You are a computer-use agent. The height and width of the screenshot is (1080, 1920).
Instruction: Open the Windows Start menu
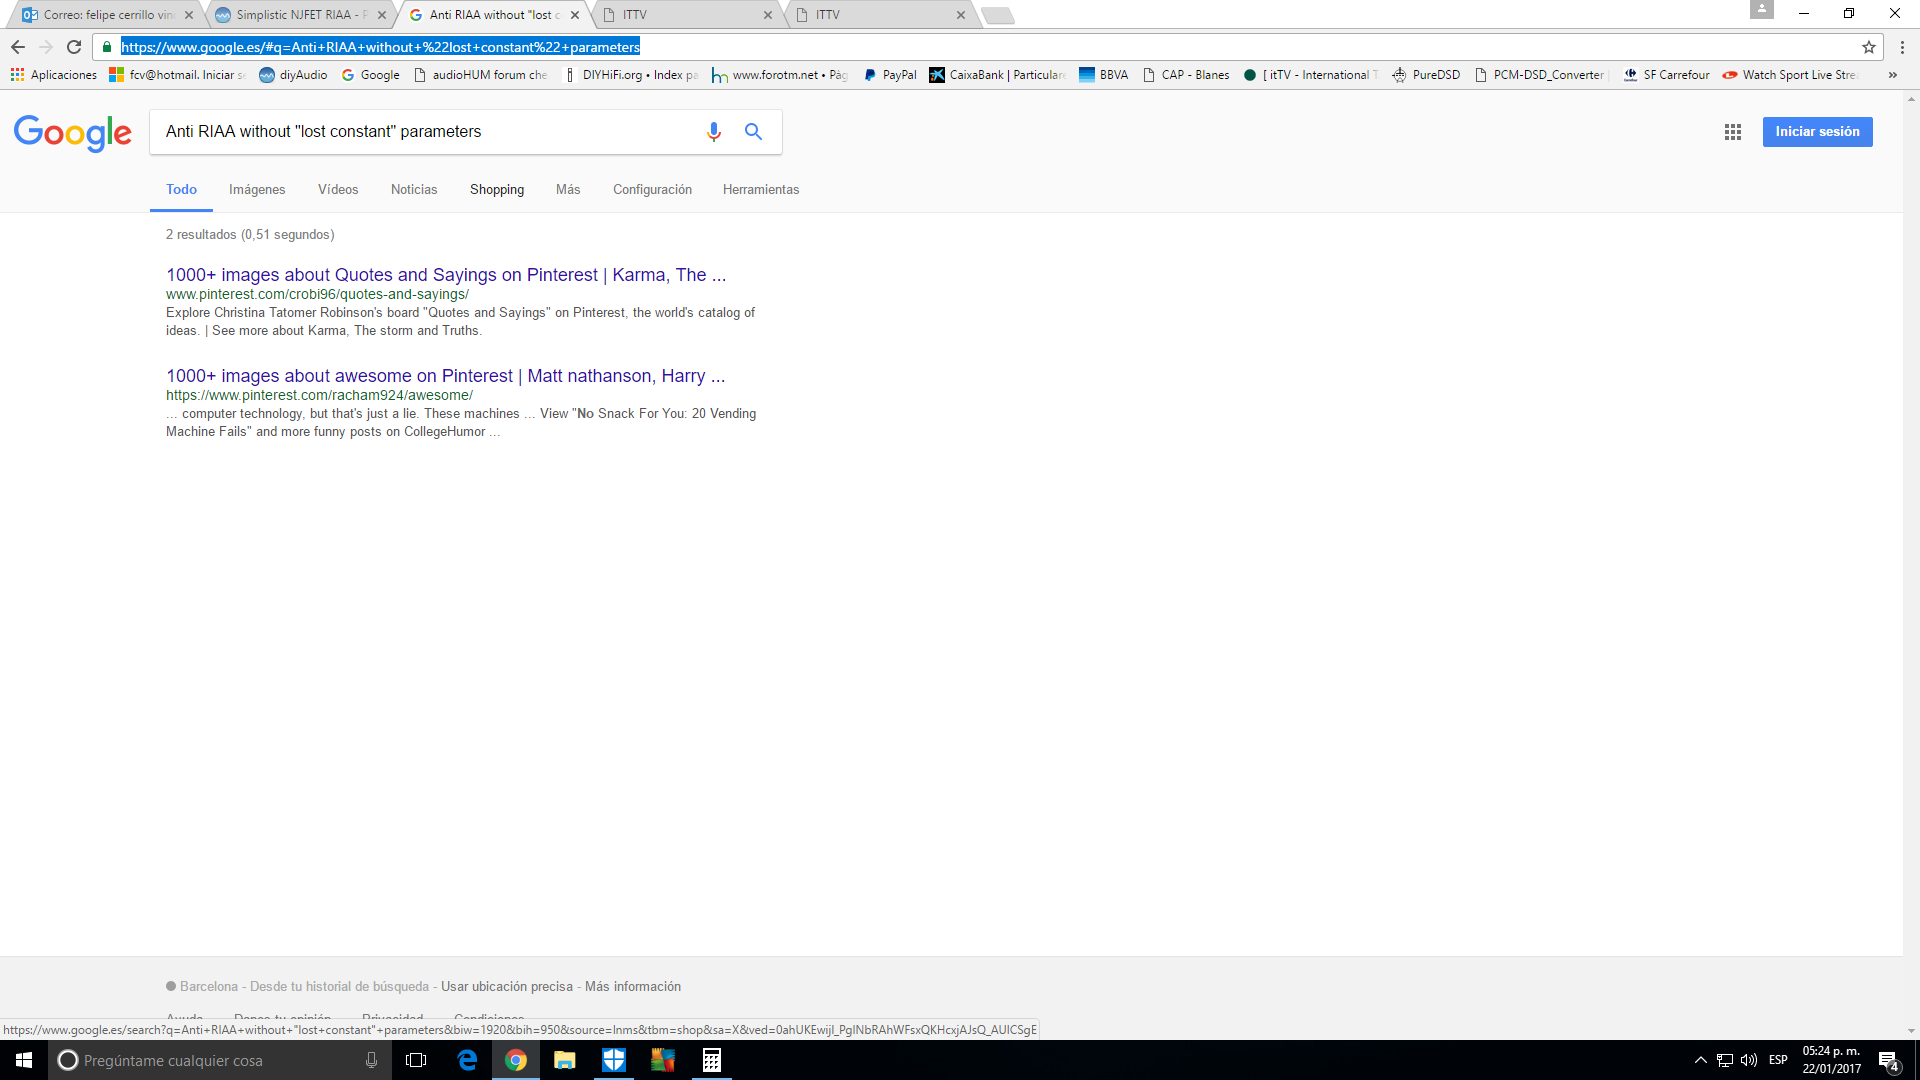[24, 1060]
